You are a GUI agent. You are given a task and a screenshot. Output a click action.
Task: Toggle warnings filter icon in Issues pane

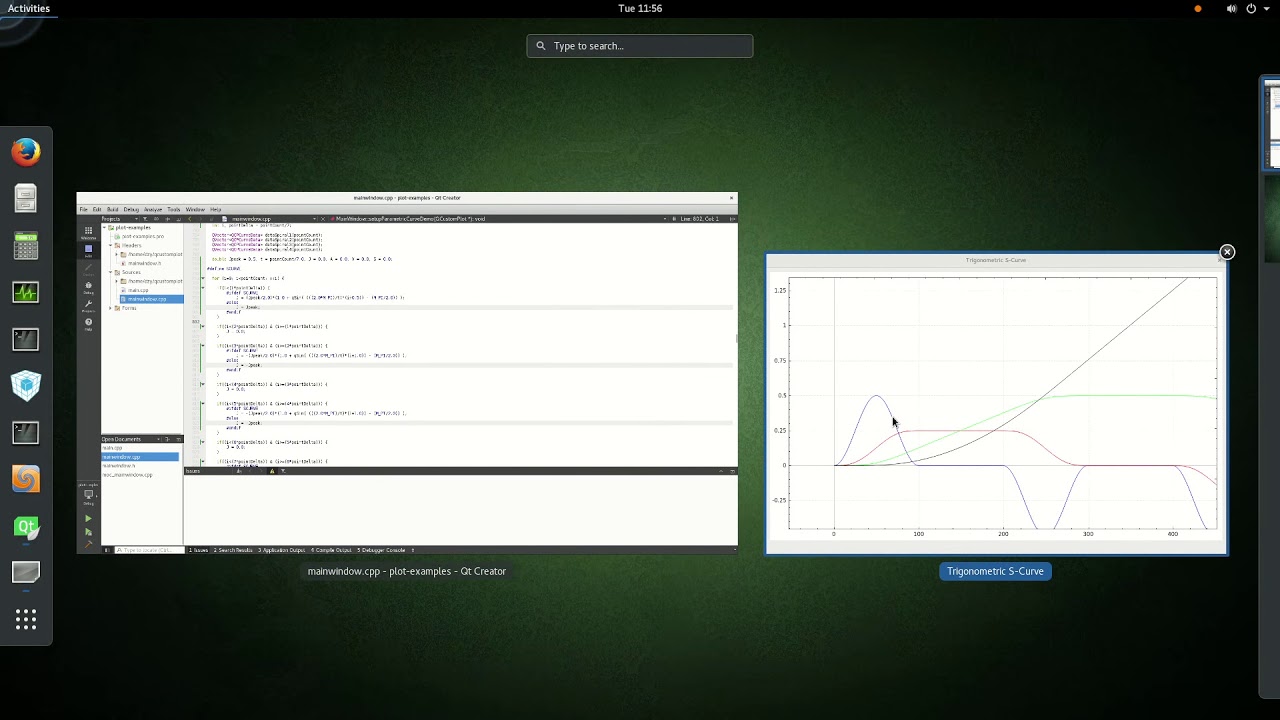tap(272, 471)
